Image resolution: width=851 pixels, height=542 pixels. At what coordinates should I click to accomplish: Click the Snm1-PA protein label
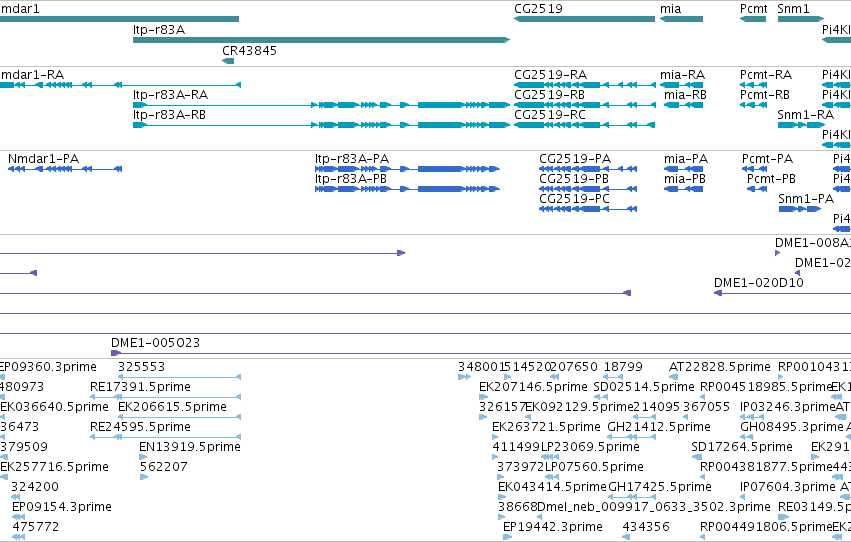[806, 199]
